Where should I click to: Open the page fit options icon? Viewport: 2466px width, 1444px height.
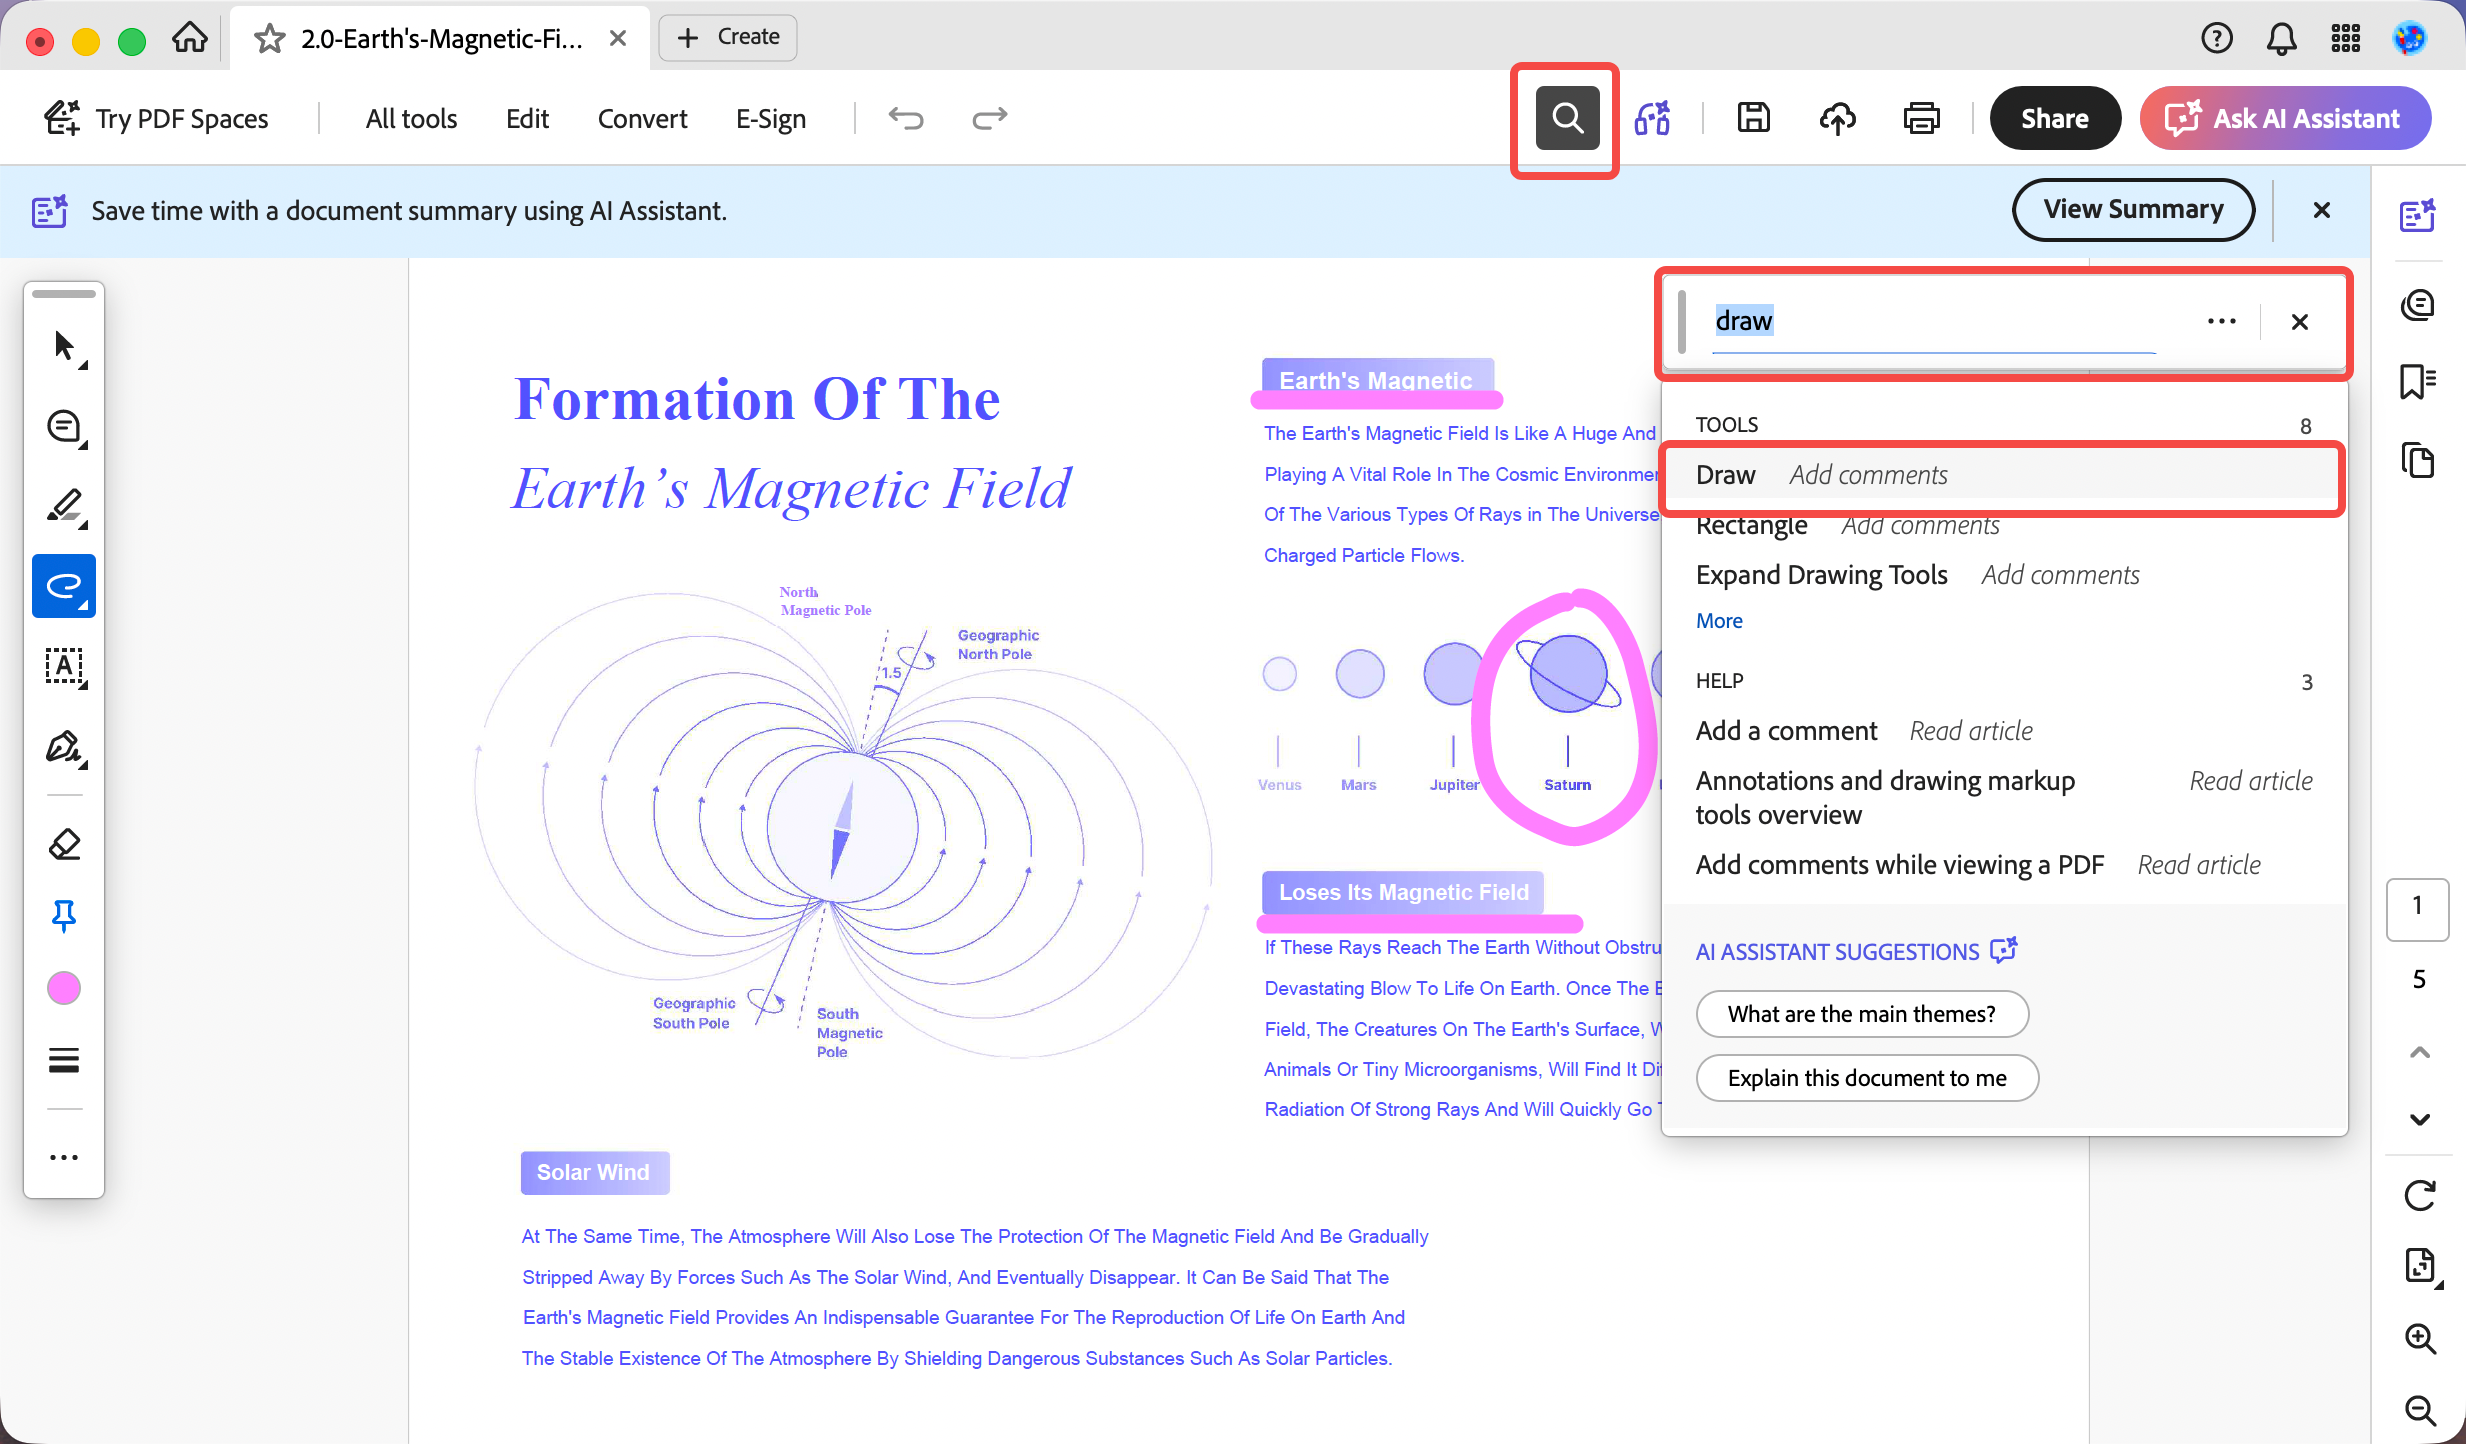click(2419, 1266)
